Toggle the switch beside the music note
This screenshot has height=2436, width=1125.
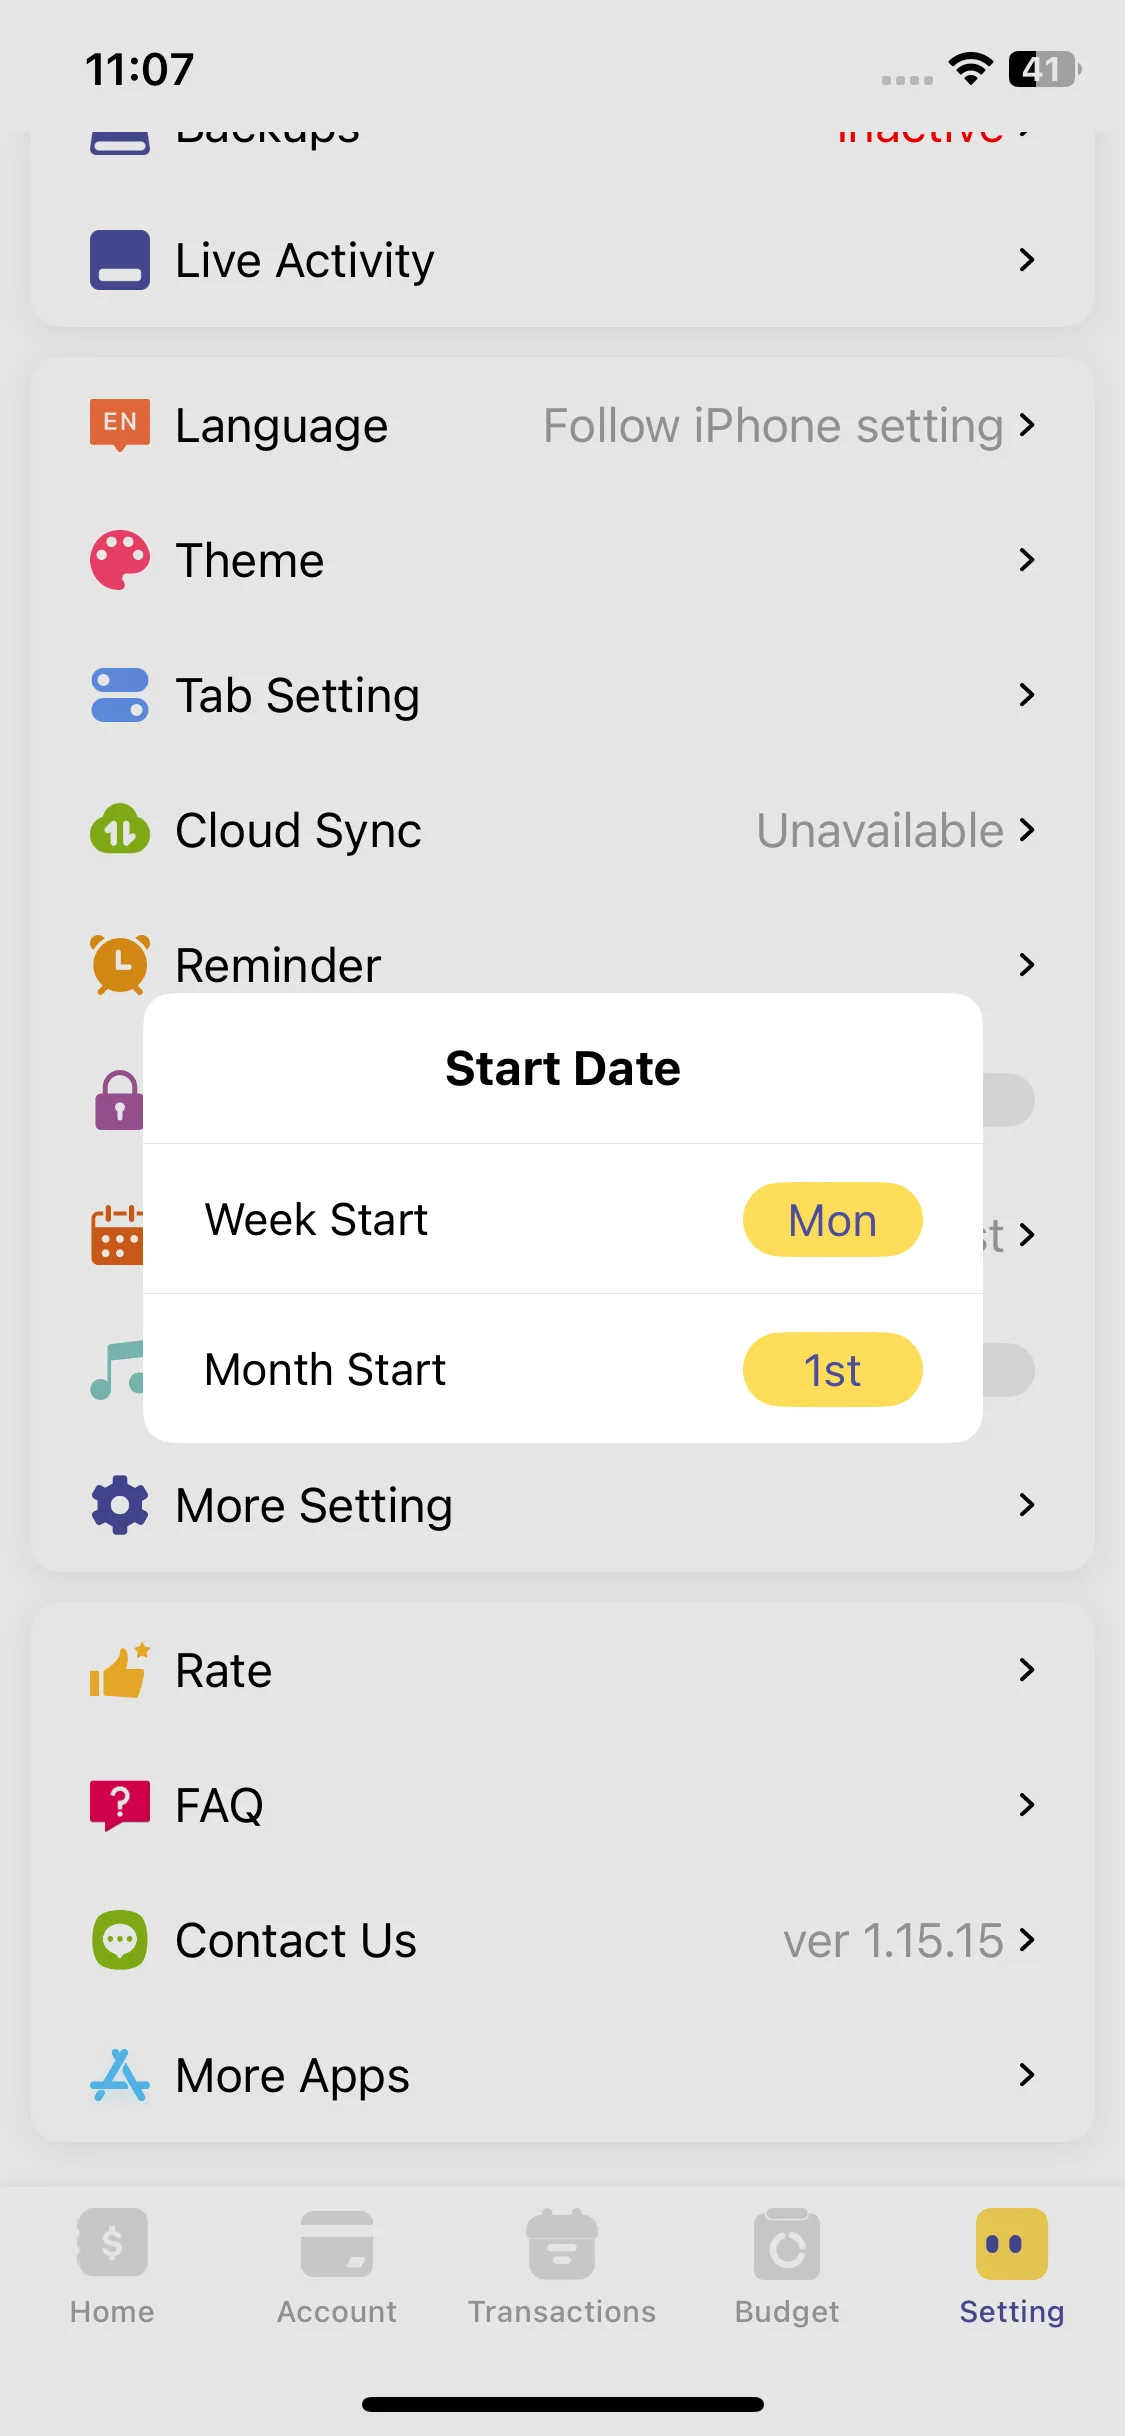1008,1370
